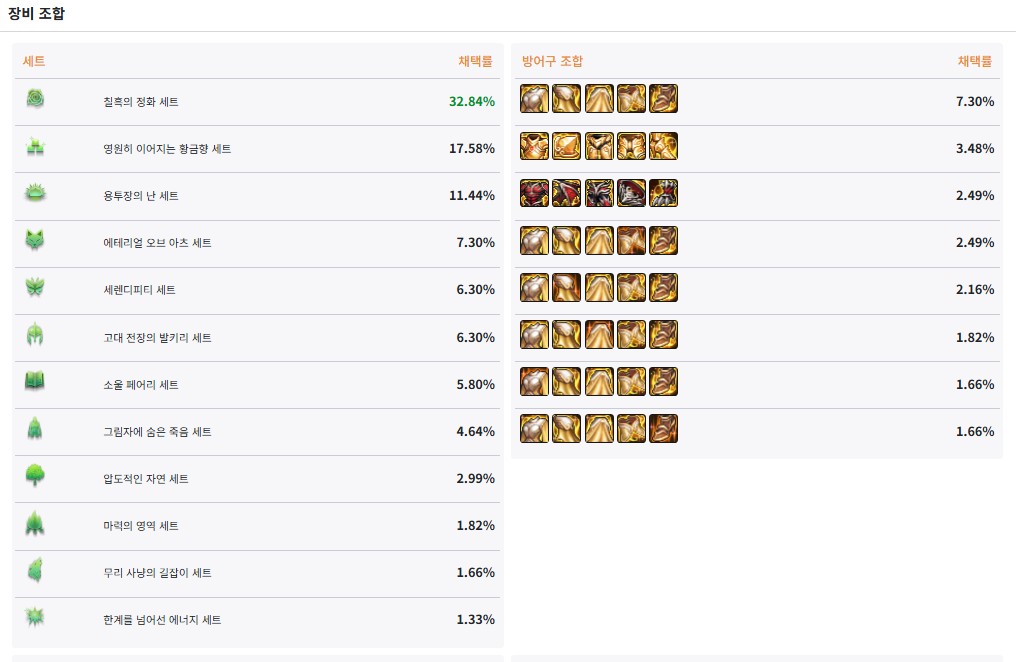Click the 에테리얼 오브 아츠 세트 icon
Image resolution: width=1016 pixels, height=662 pixels.
[x=35, y=241]
